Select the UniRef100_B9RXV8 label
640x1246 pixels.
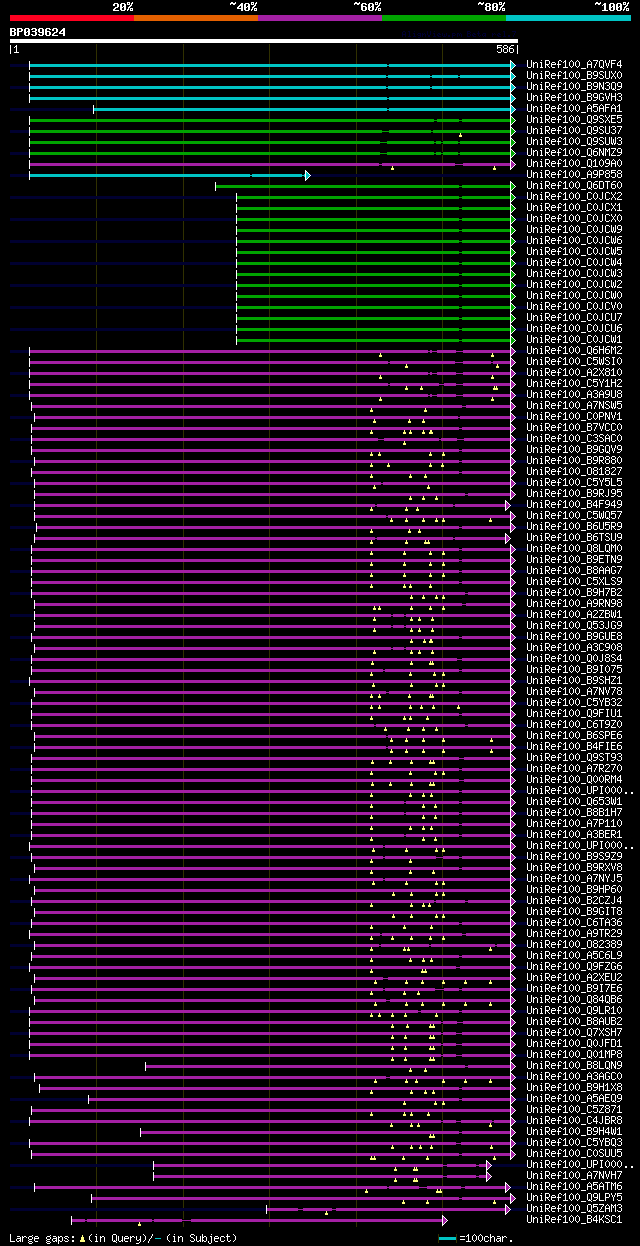coord(574,867)
